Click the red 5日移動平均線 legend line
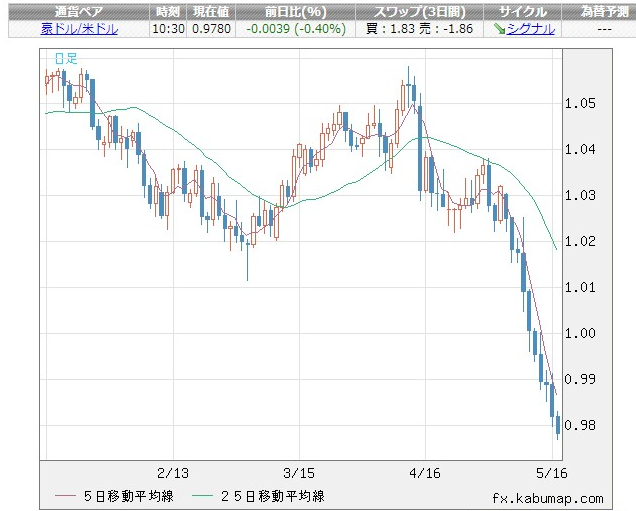Screen dimensions: 636x511 [67, 496]
